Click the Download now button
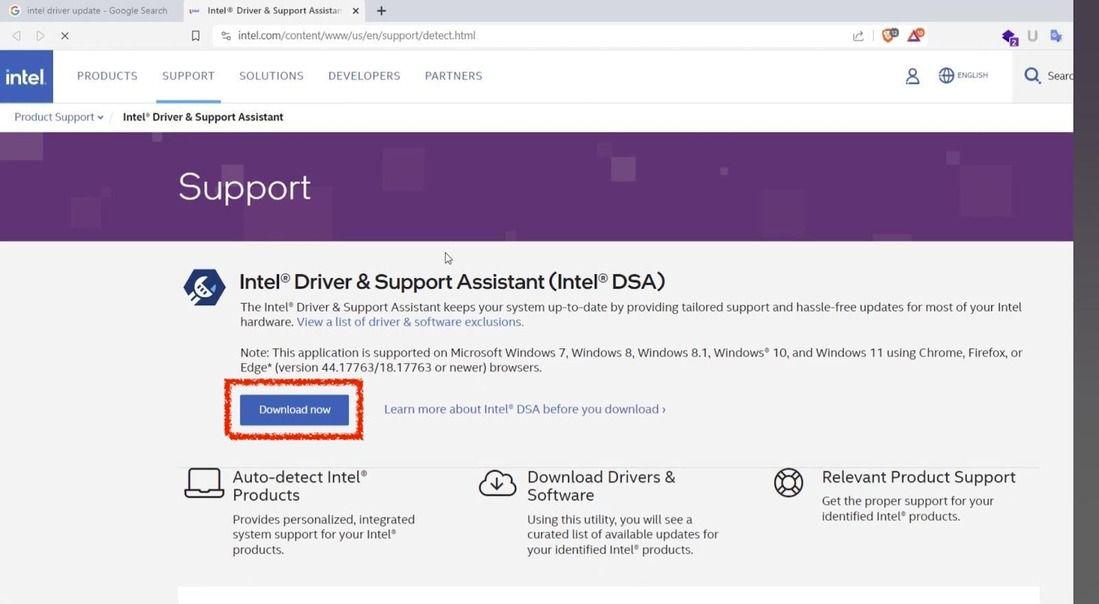 [294, 410]
